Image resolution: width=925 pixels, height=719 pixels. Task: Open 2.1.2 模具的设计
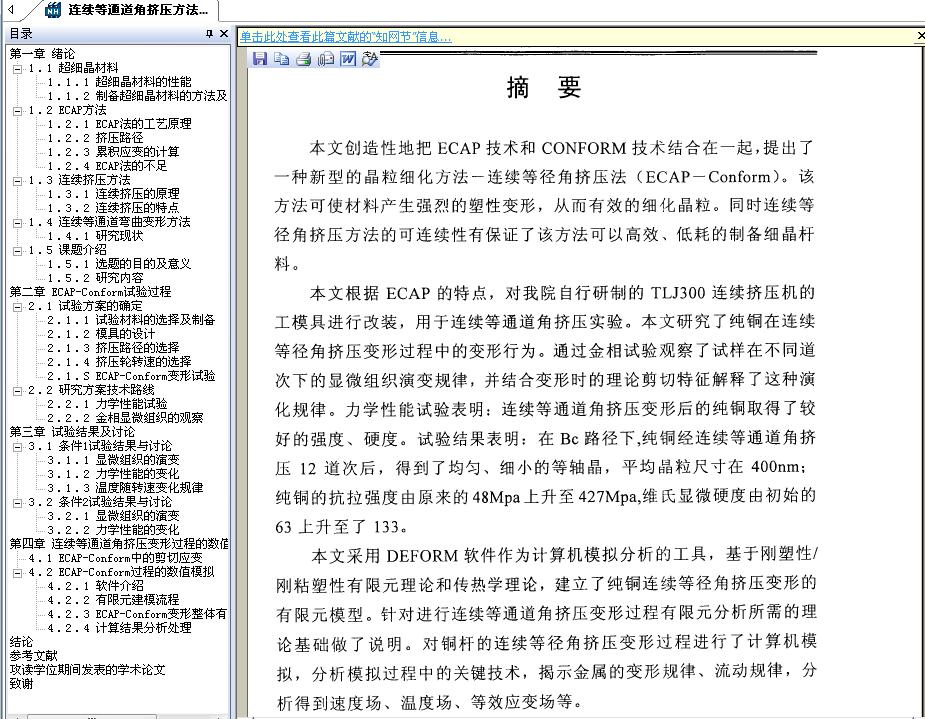coord(101,334)
